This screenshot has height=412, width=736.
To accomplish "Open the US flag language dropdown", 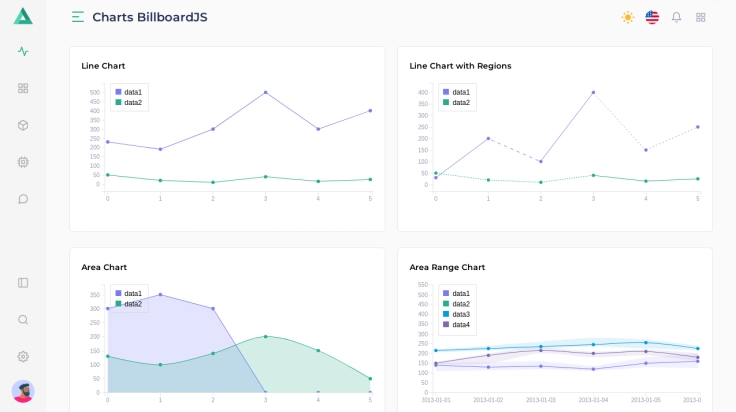I will point(652,17).
